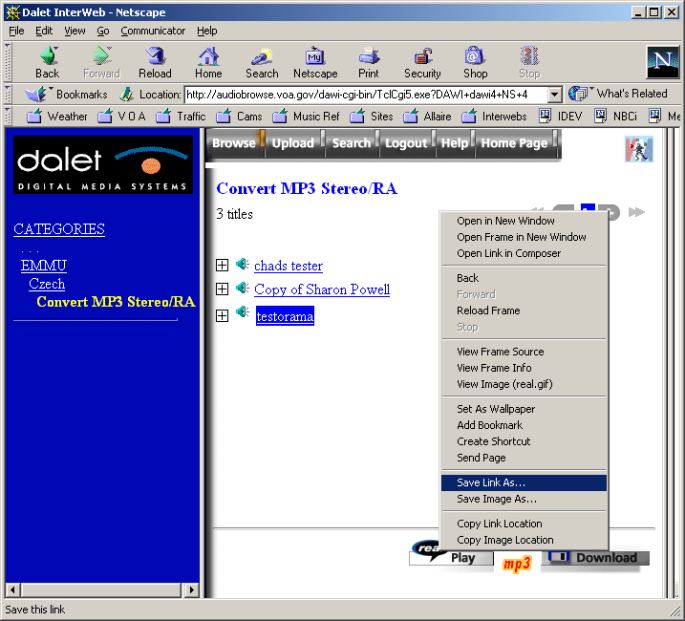Open the IDEV bookmark

pyautogui.click(x=560, y=116)
